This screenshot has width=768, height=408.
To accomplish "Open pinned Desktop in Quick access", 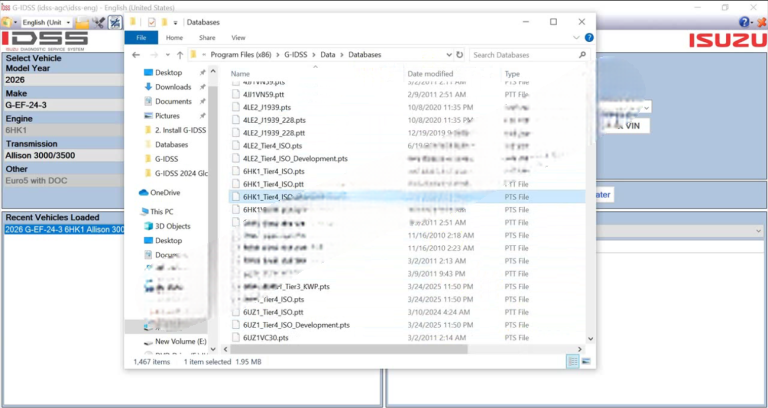I will [x=168, y=72].
